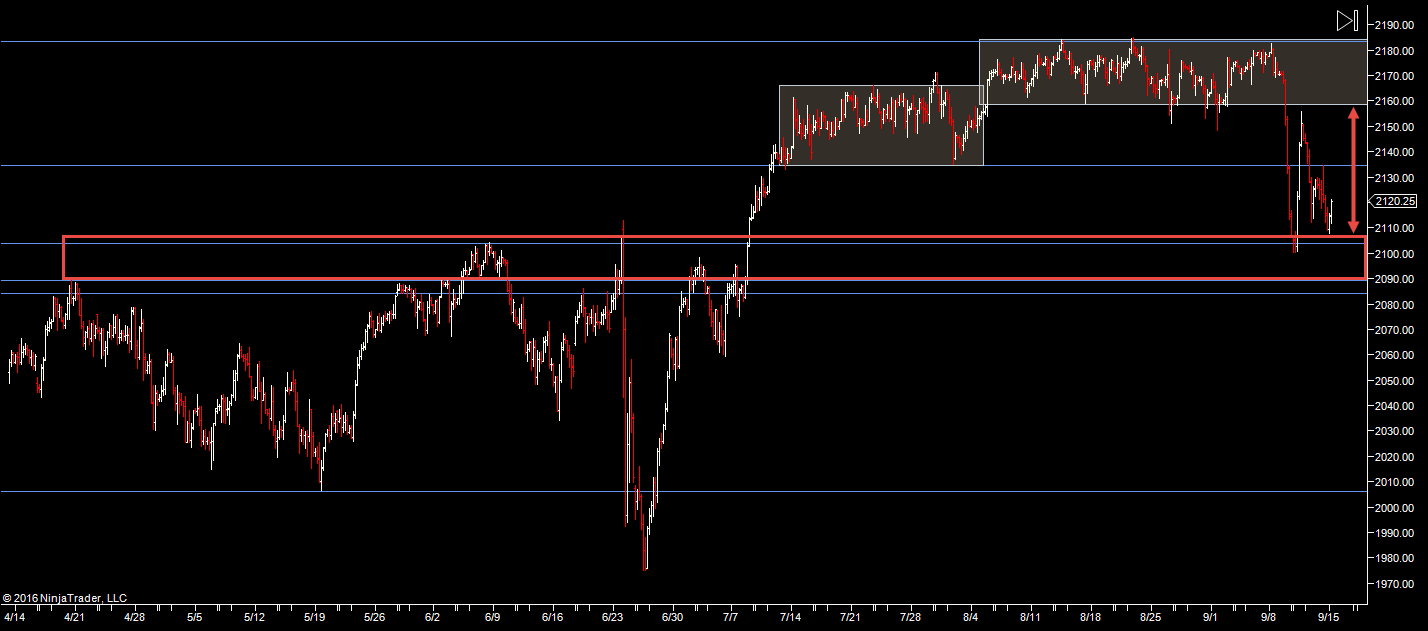Select the red double-headed vertical arrow
Screen dimensions: 1428x631
[1353, 170]
